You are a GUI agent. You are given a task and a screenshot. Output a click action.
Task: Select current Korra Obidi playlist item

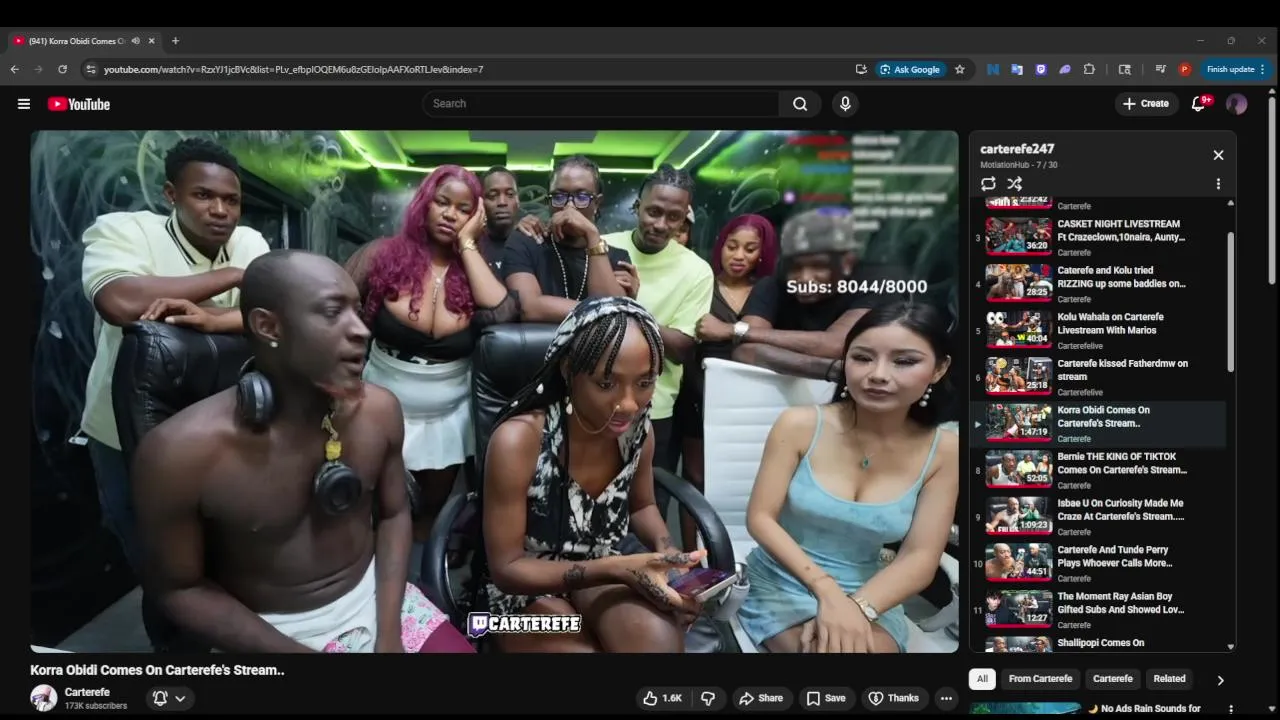coord(1097,424)
